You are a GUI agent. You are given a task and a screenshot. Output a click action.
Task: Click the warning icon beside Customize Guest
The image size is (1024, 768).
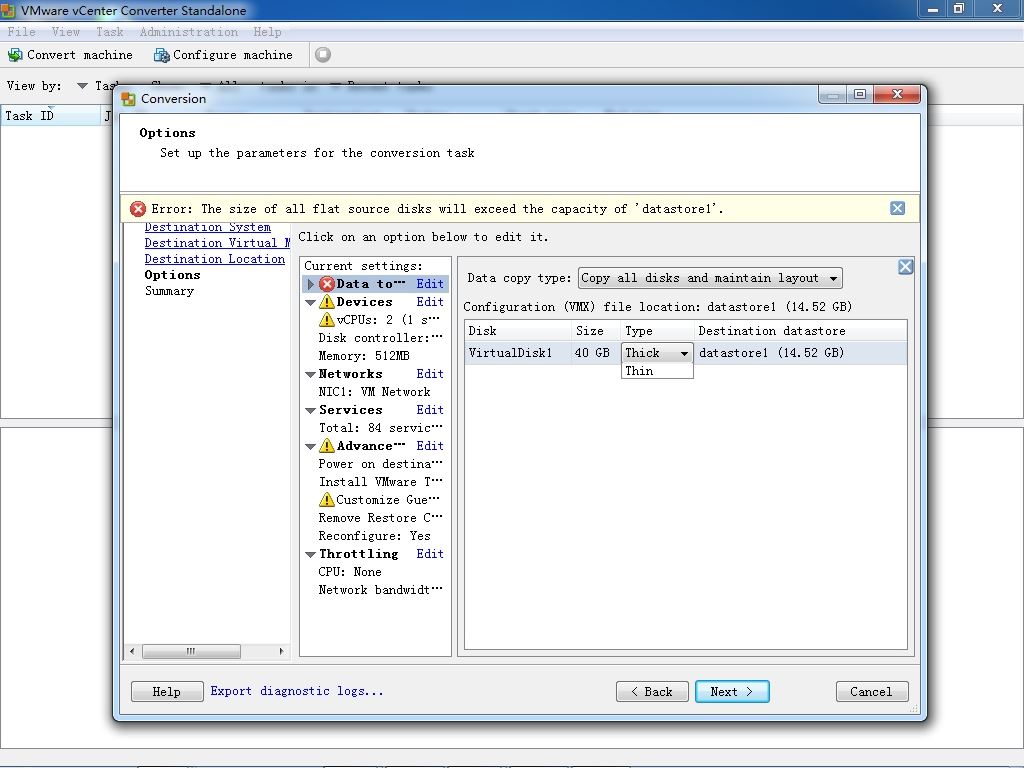pos(327,500)
